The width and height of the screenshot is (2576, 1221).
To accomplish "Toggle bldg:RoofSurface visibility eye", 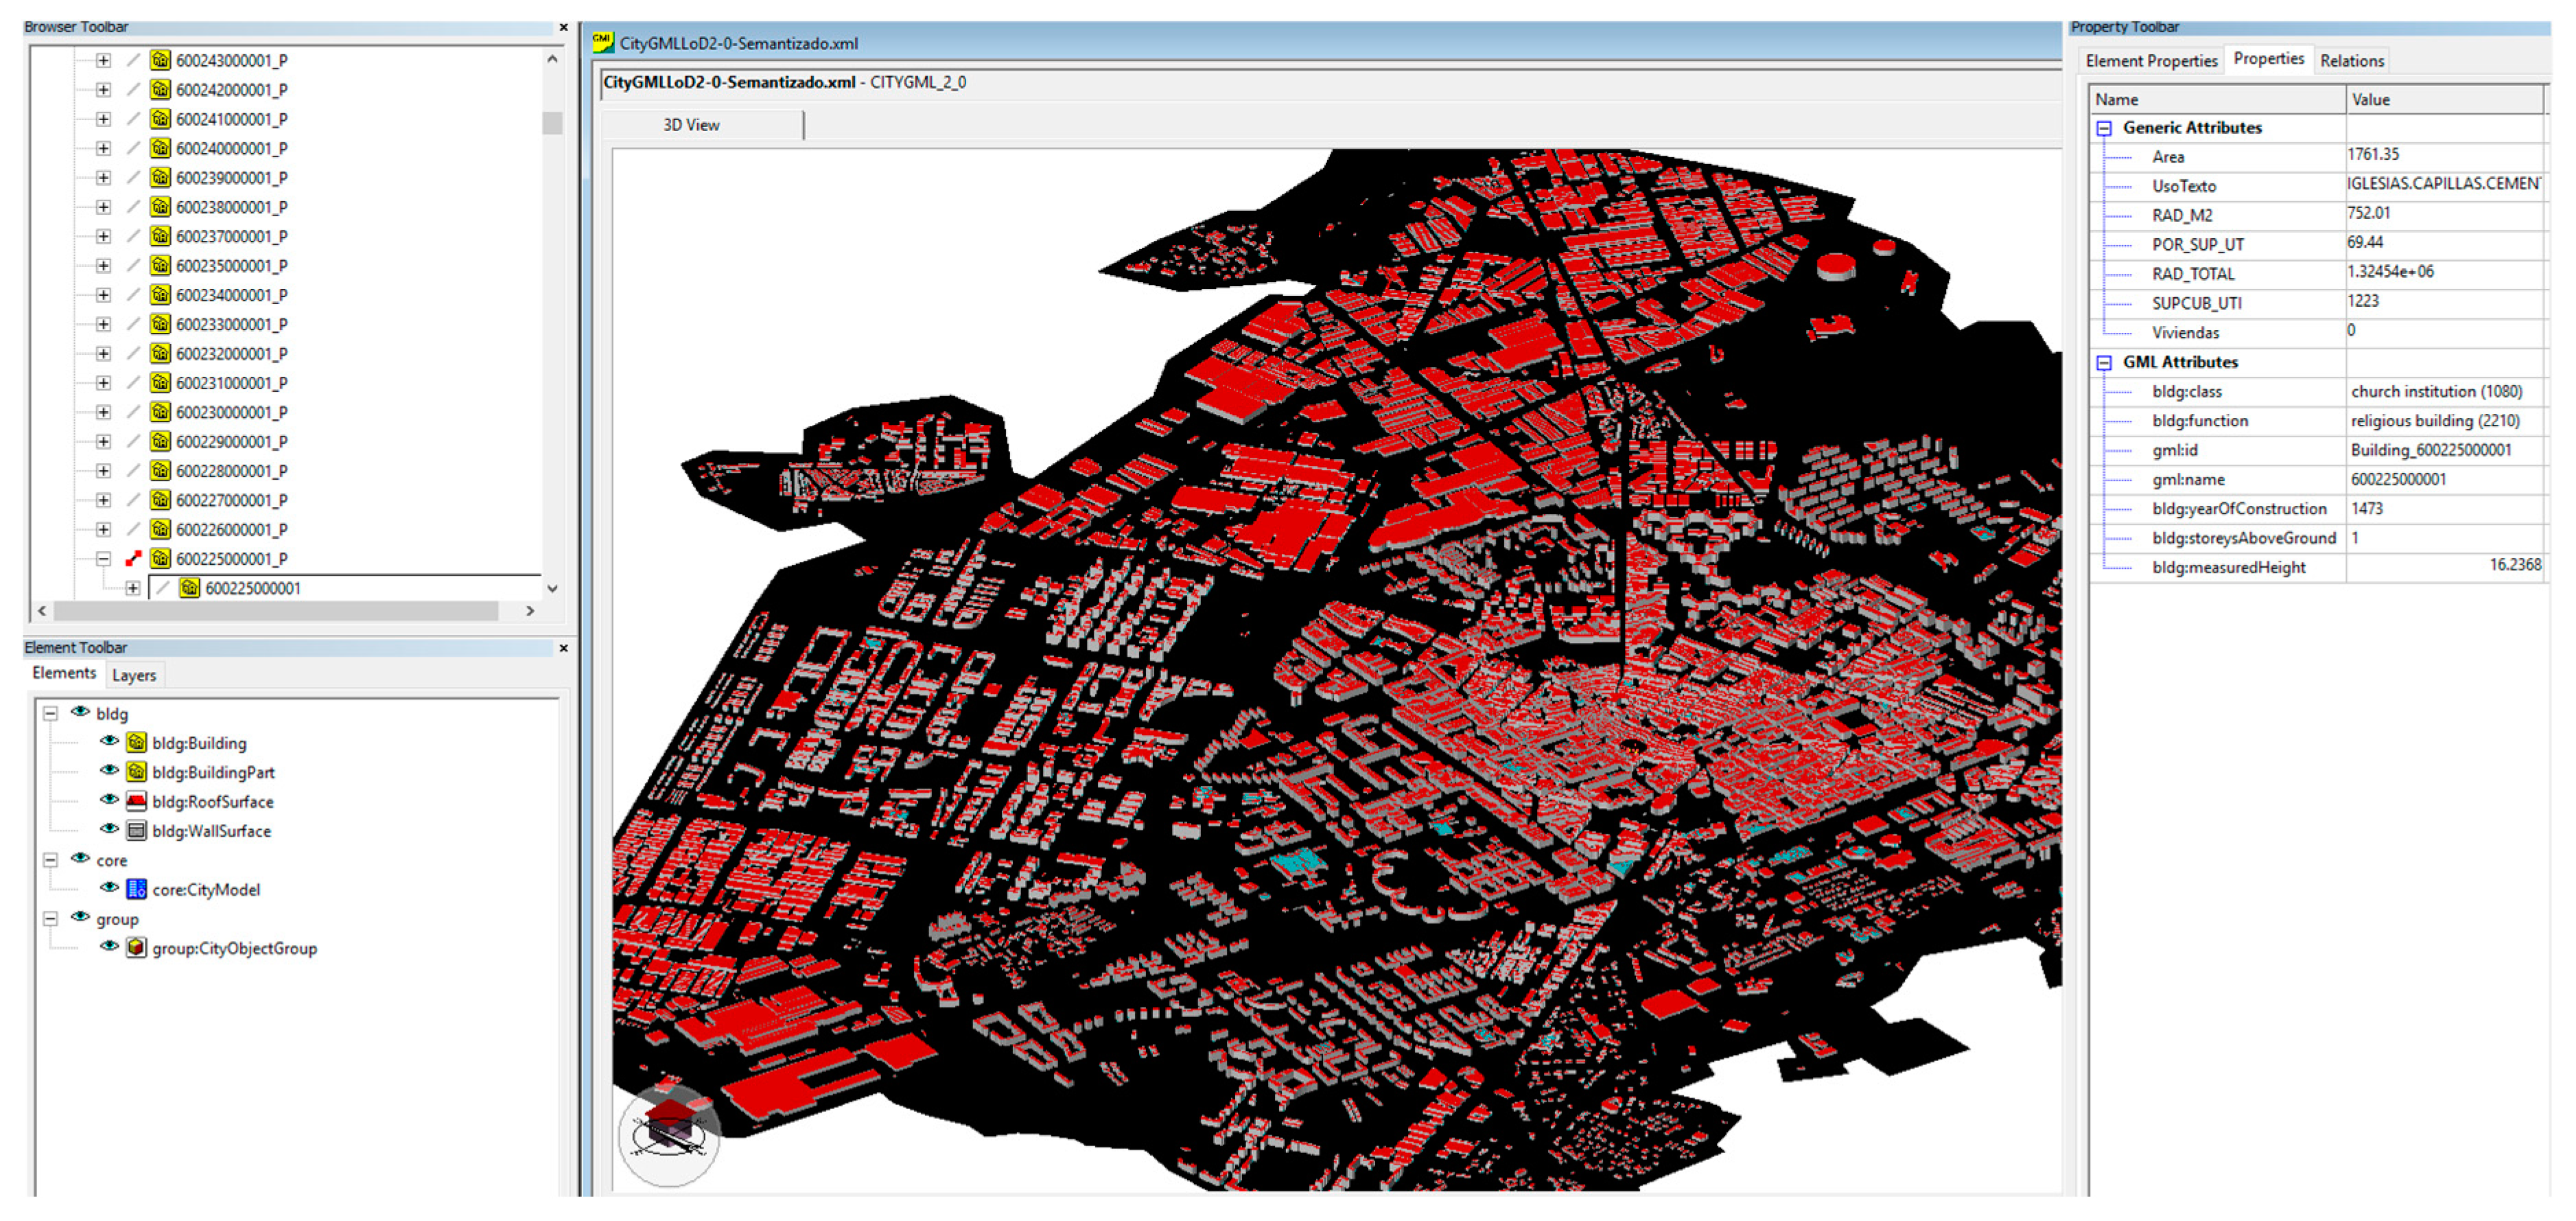I will coord(109,799).
